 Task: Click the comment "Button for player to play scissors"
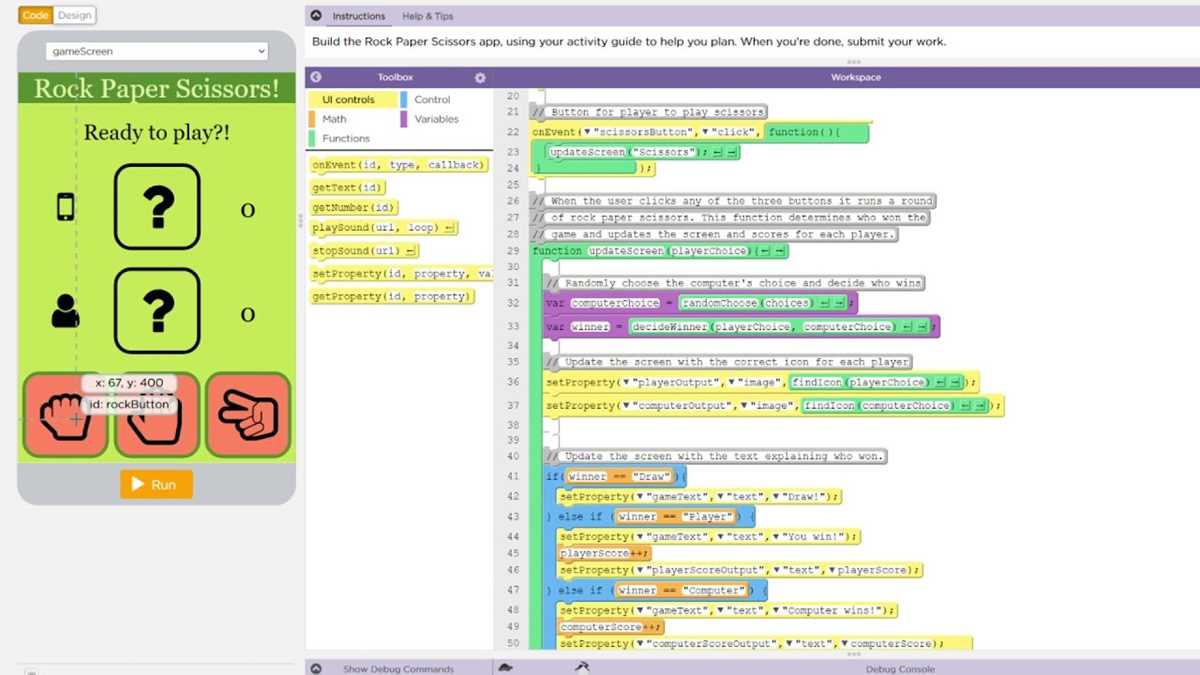coord(650,112)
